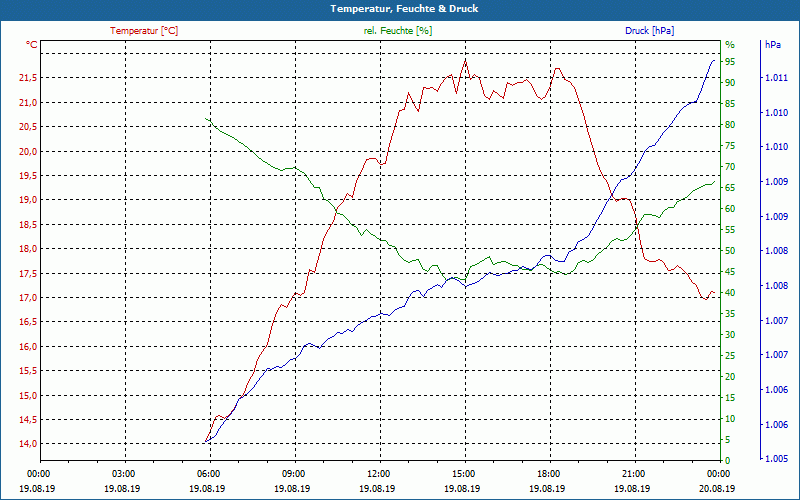Click the chart title "Temperatur, Feuchte & Druck"
800x500 pixels.
click(404, 9)
